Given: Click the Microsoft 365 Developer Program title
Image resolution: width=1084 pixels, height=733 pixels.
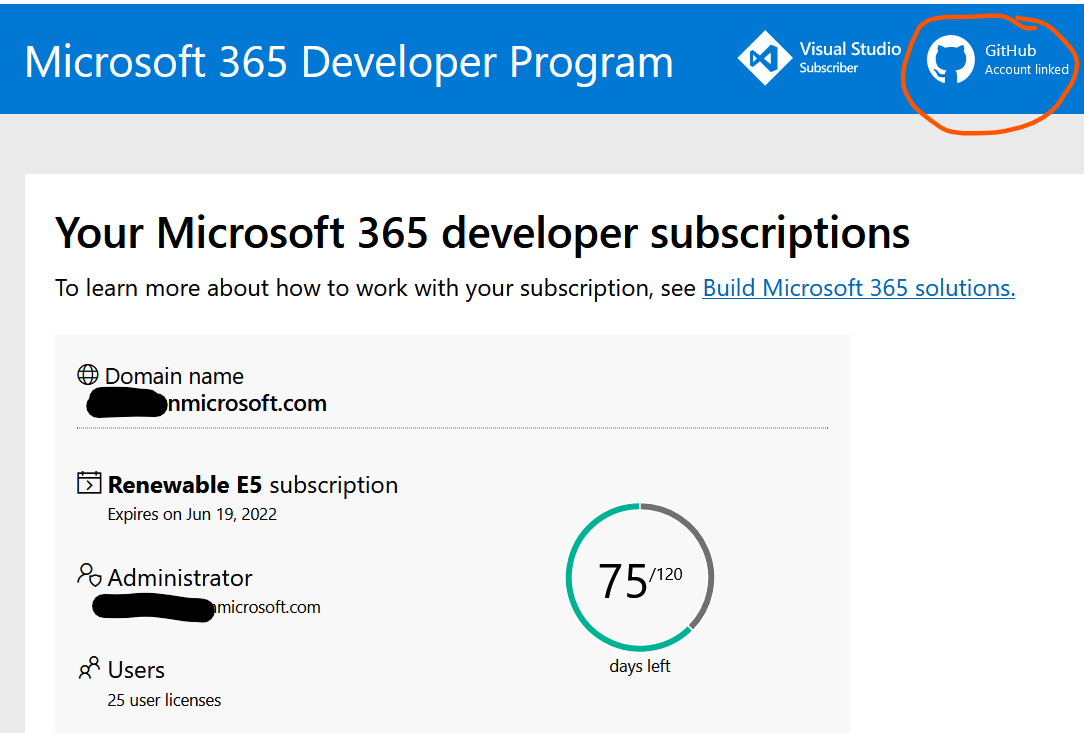Looking at the screenshot, I should pos(348,62).
